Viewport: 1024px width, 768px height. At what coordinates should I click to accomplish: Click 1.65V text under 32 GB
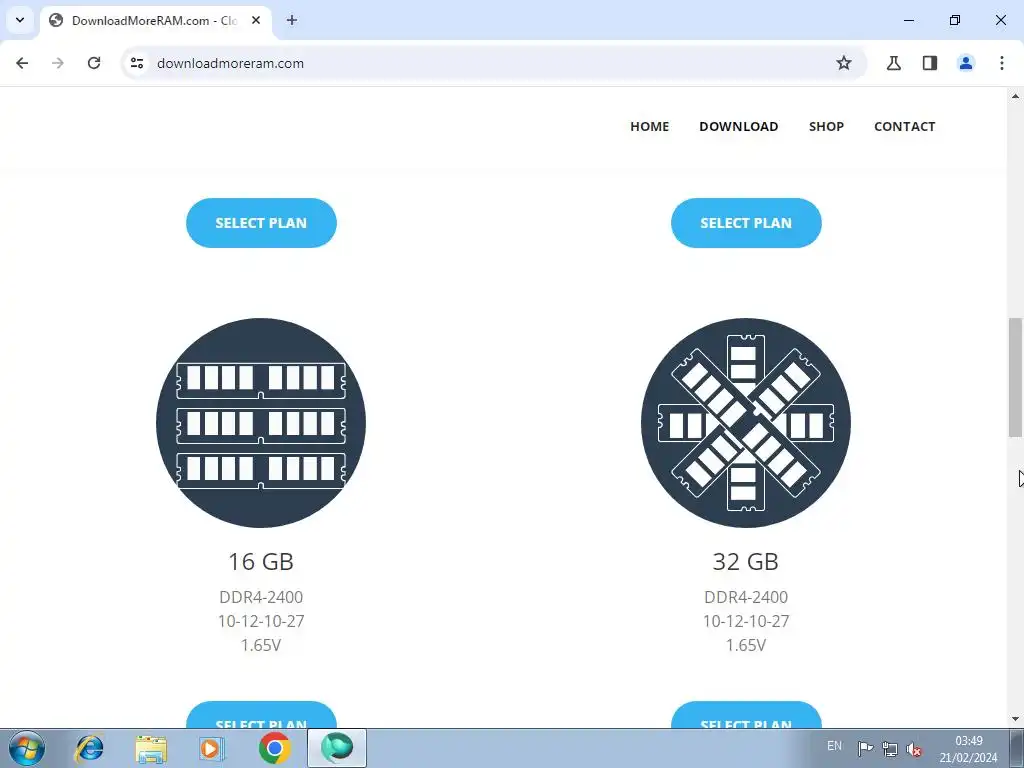[746, 645]
